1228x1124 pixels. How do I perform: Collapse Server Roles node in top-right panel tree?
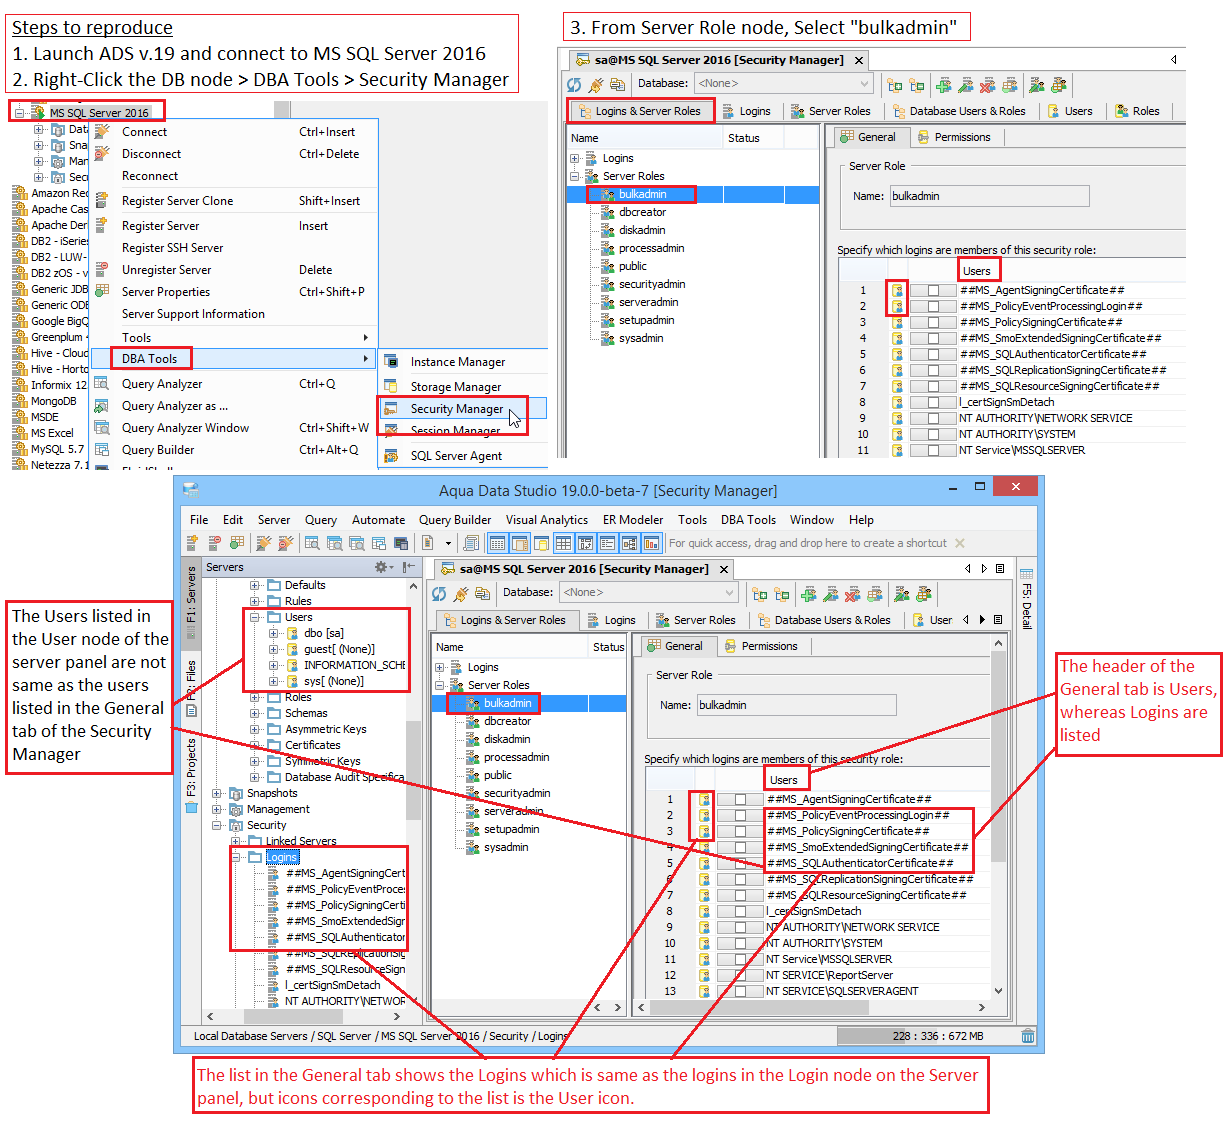[575, 176]
